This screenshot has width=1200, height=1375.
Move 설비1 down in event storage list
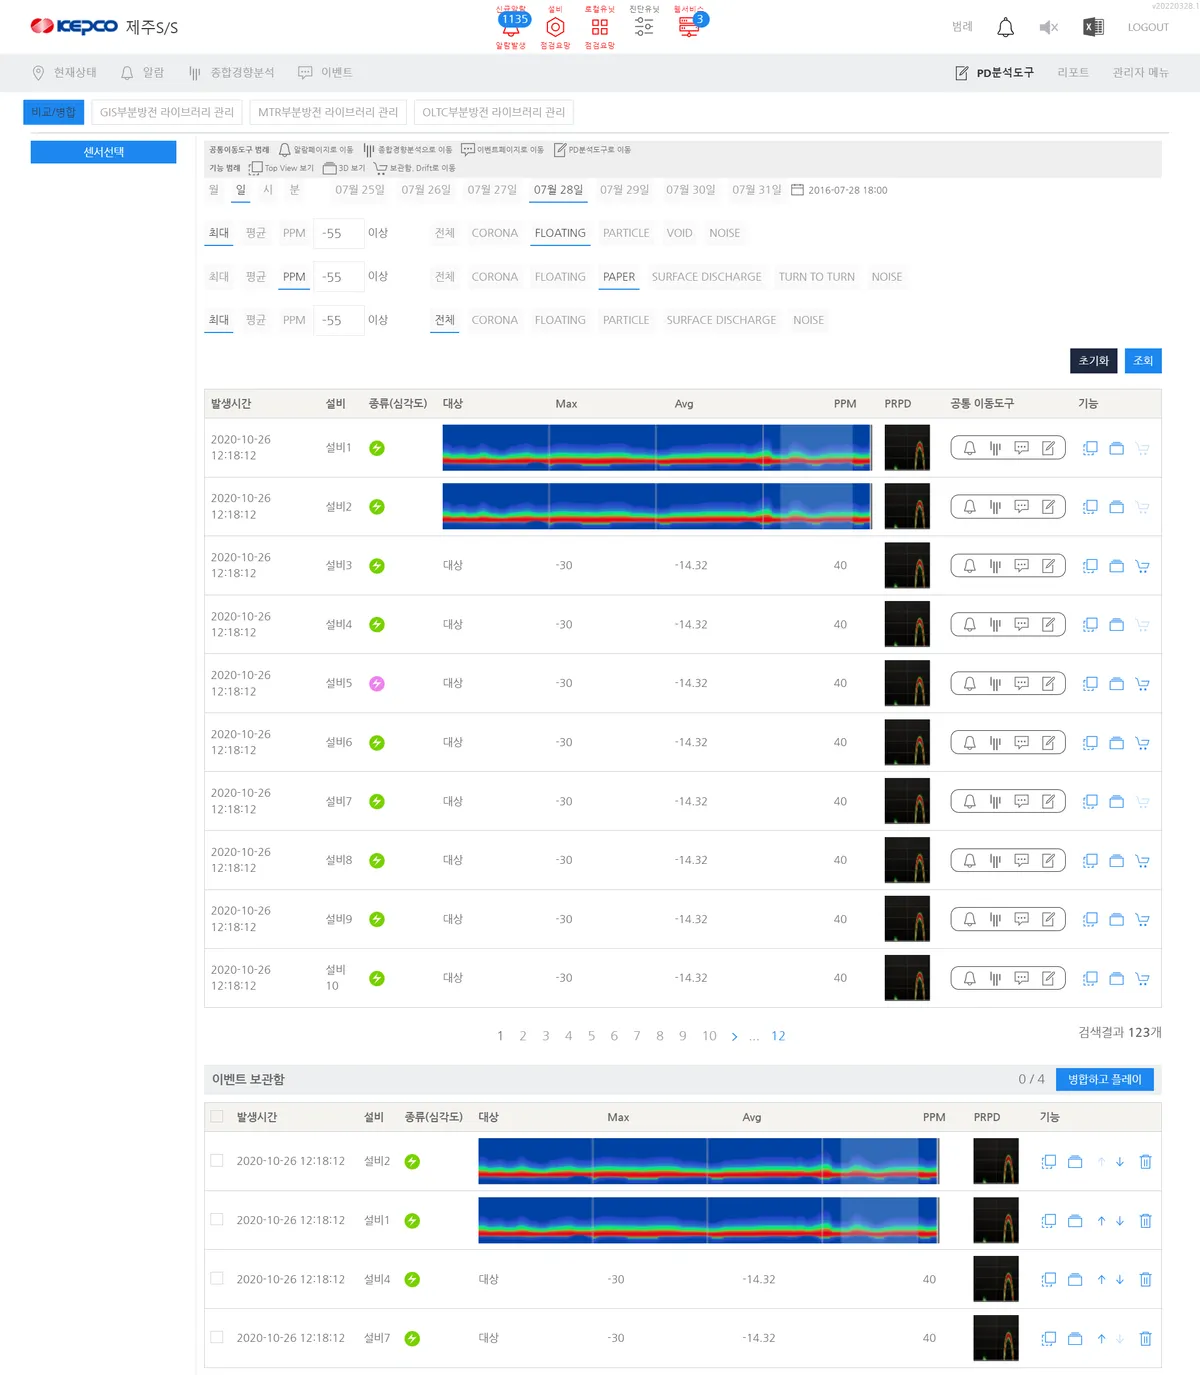(x=1120, y=1221)
